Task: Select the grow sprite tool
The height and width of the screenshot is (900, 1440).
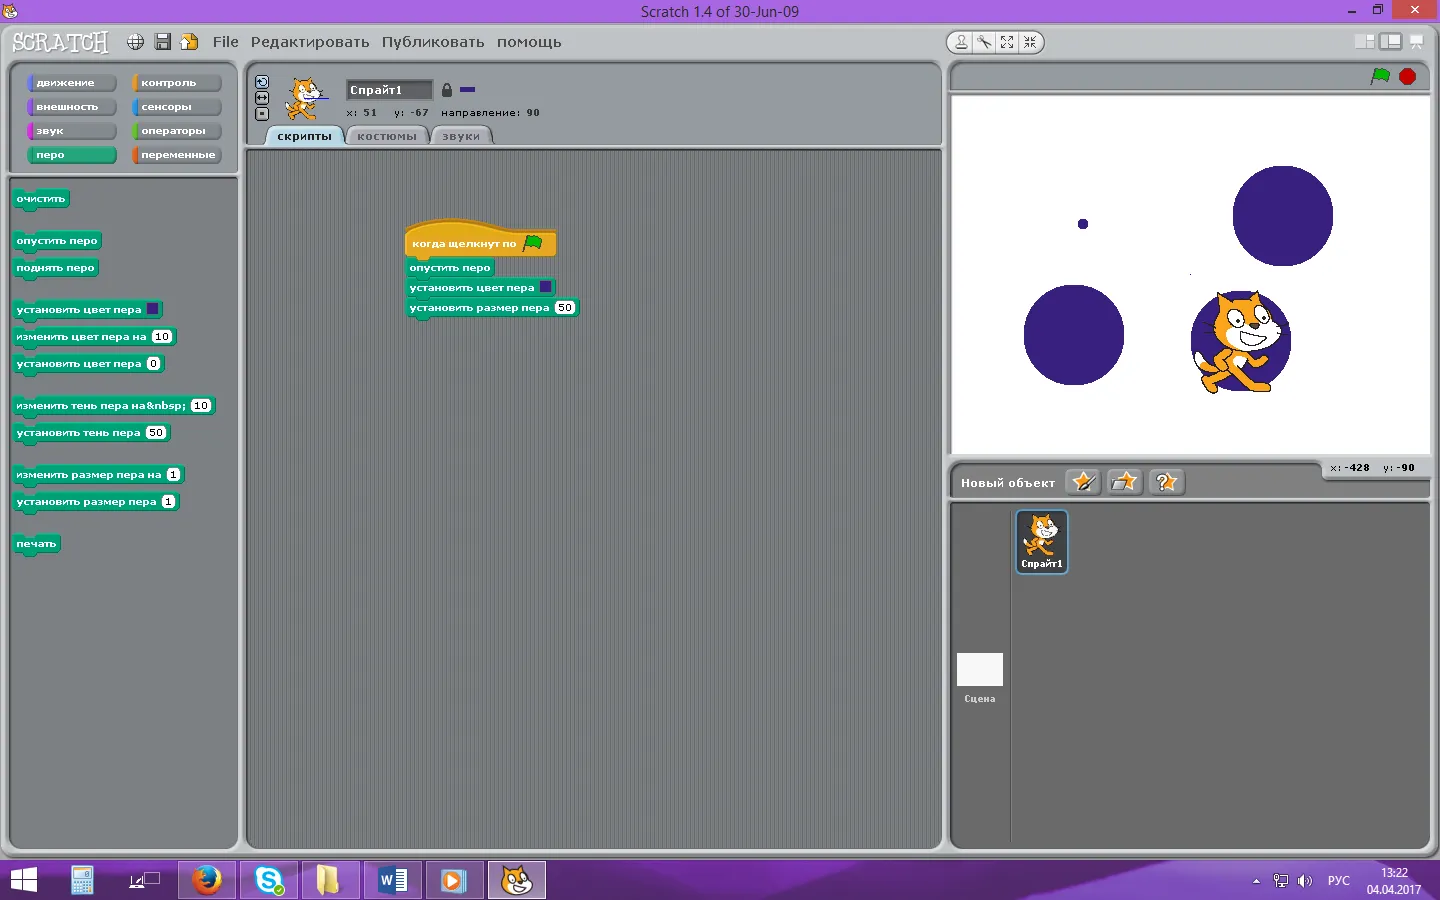Action: click(x=1007, y=42)
